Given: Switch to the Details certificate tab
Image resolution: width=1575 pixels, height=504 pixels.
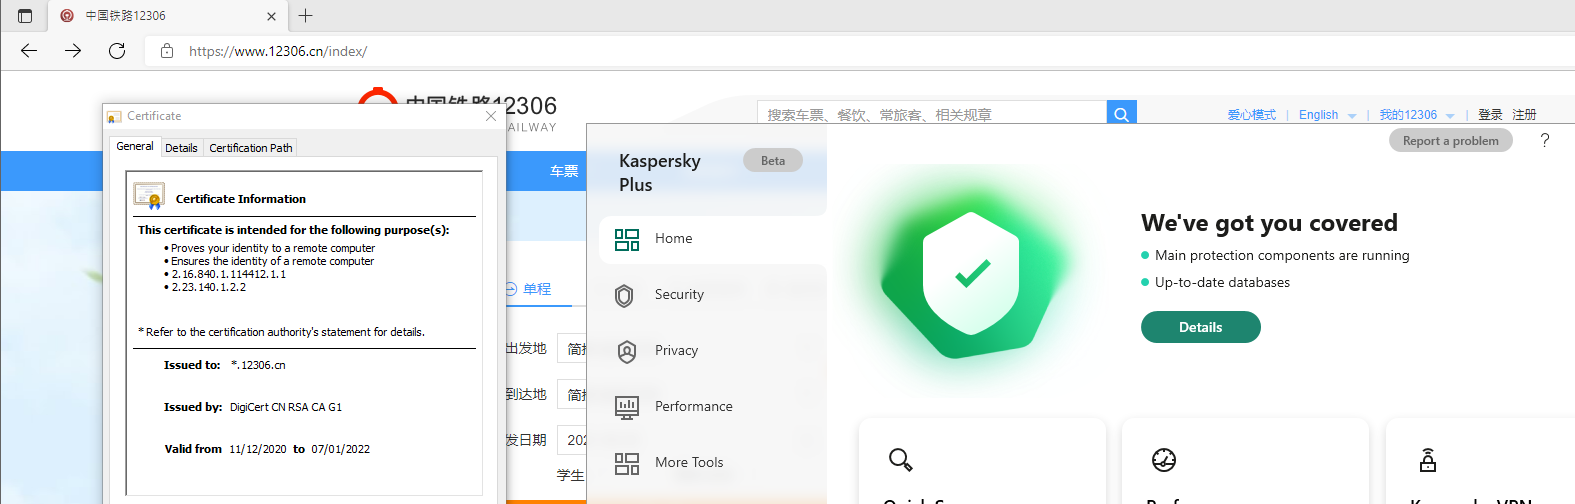Looking at the screenshot, I should click(181, 148).
